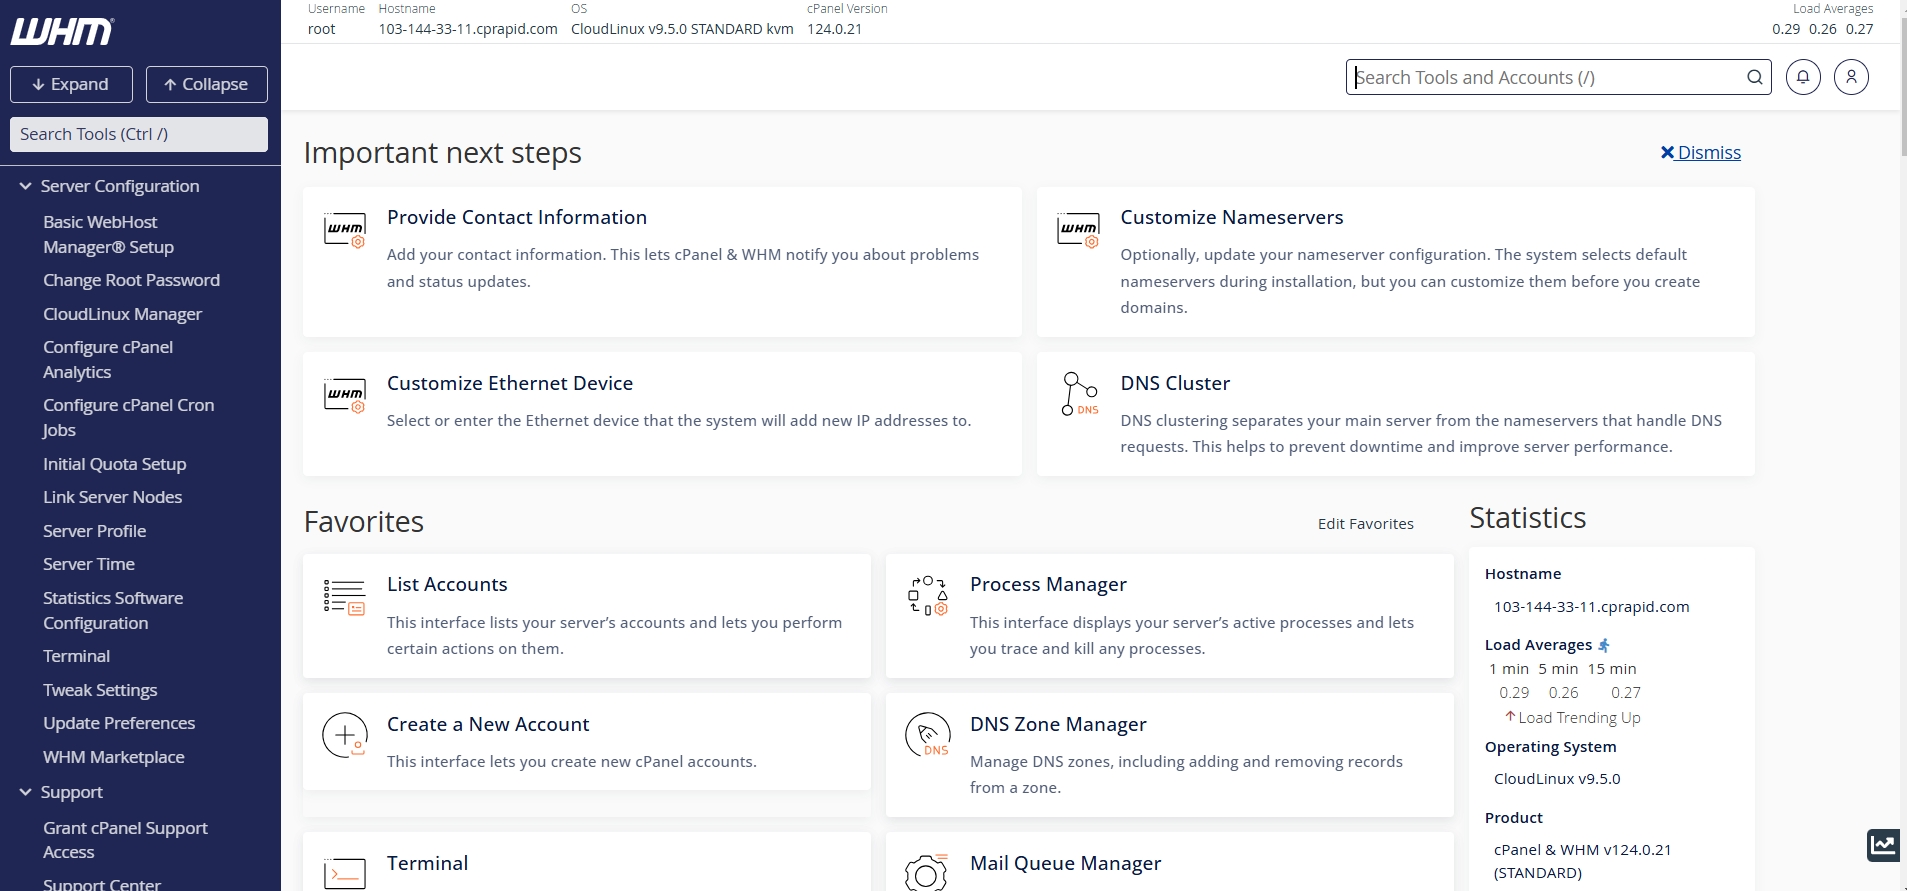Click the Provide Contact Information icon
This screenshot has height=891, width=1907.
tap(345, 231)
